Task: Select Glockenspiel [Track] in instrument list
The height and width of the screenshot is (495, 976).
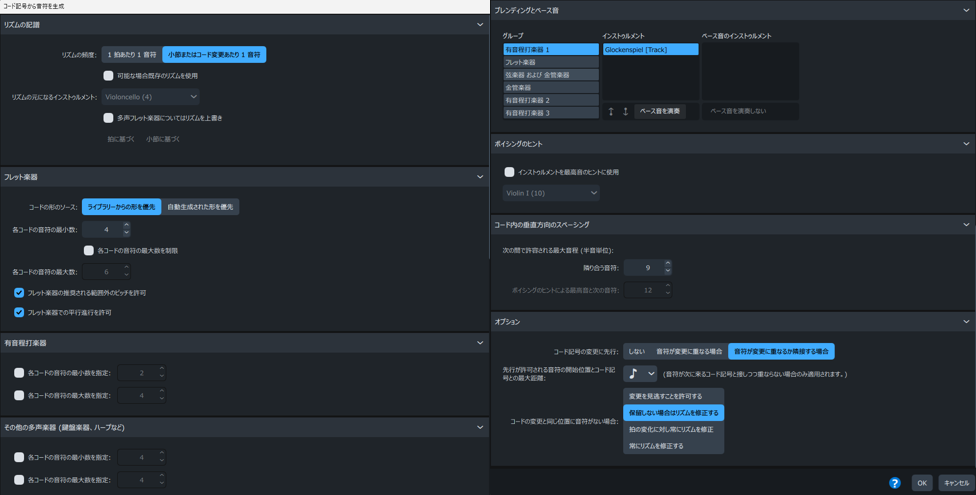Action: (x=650, y=49)
